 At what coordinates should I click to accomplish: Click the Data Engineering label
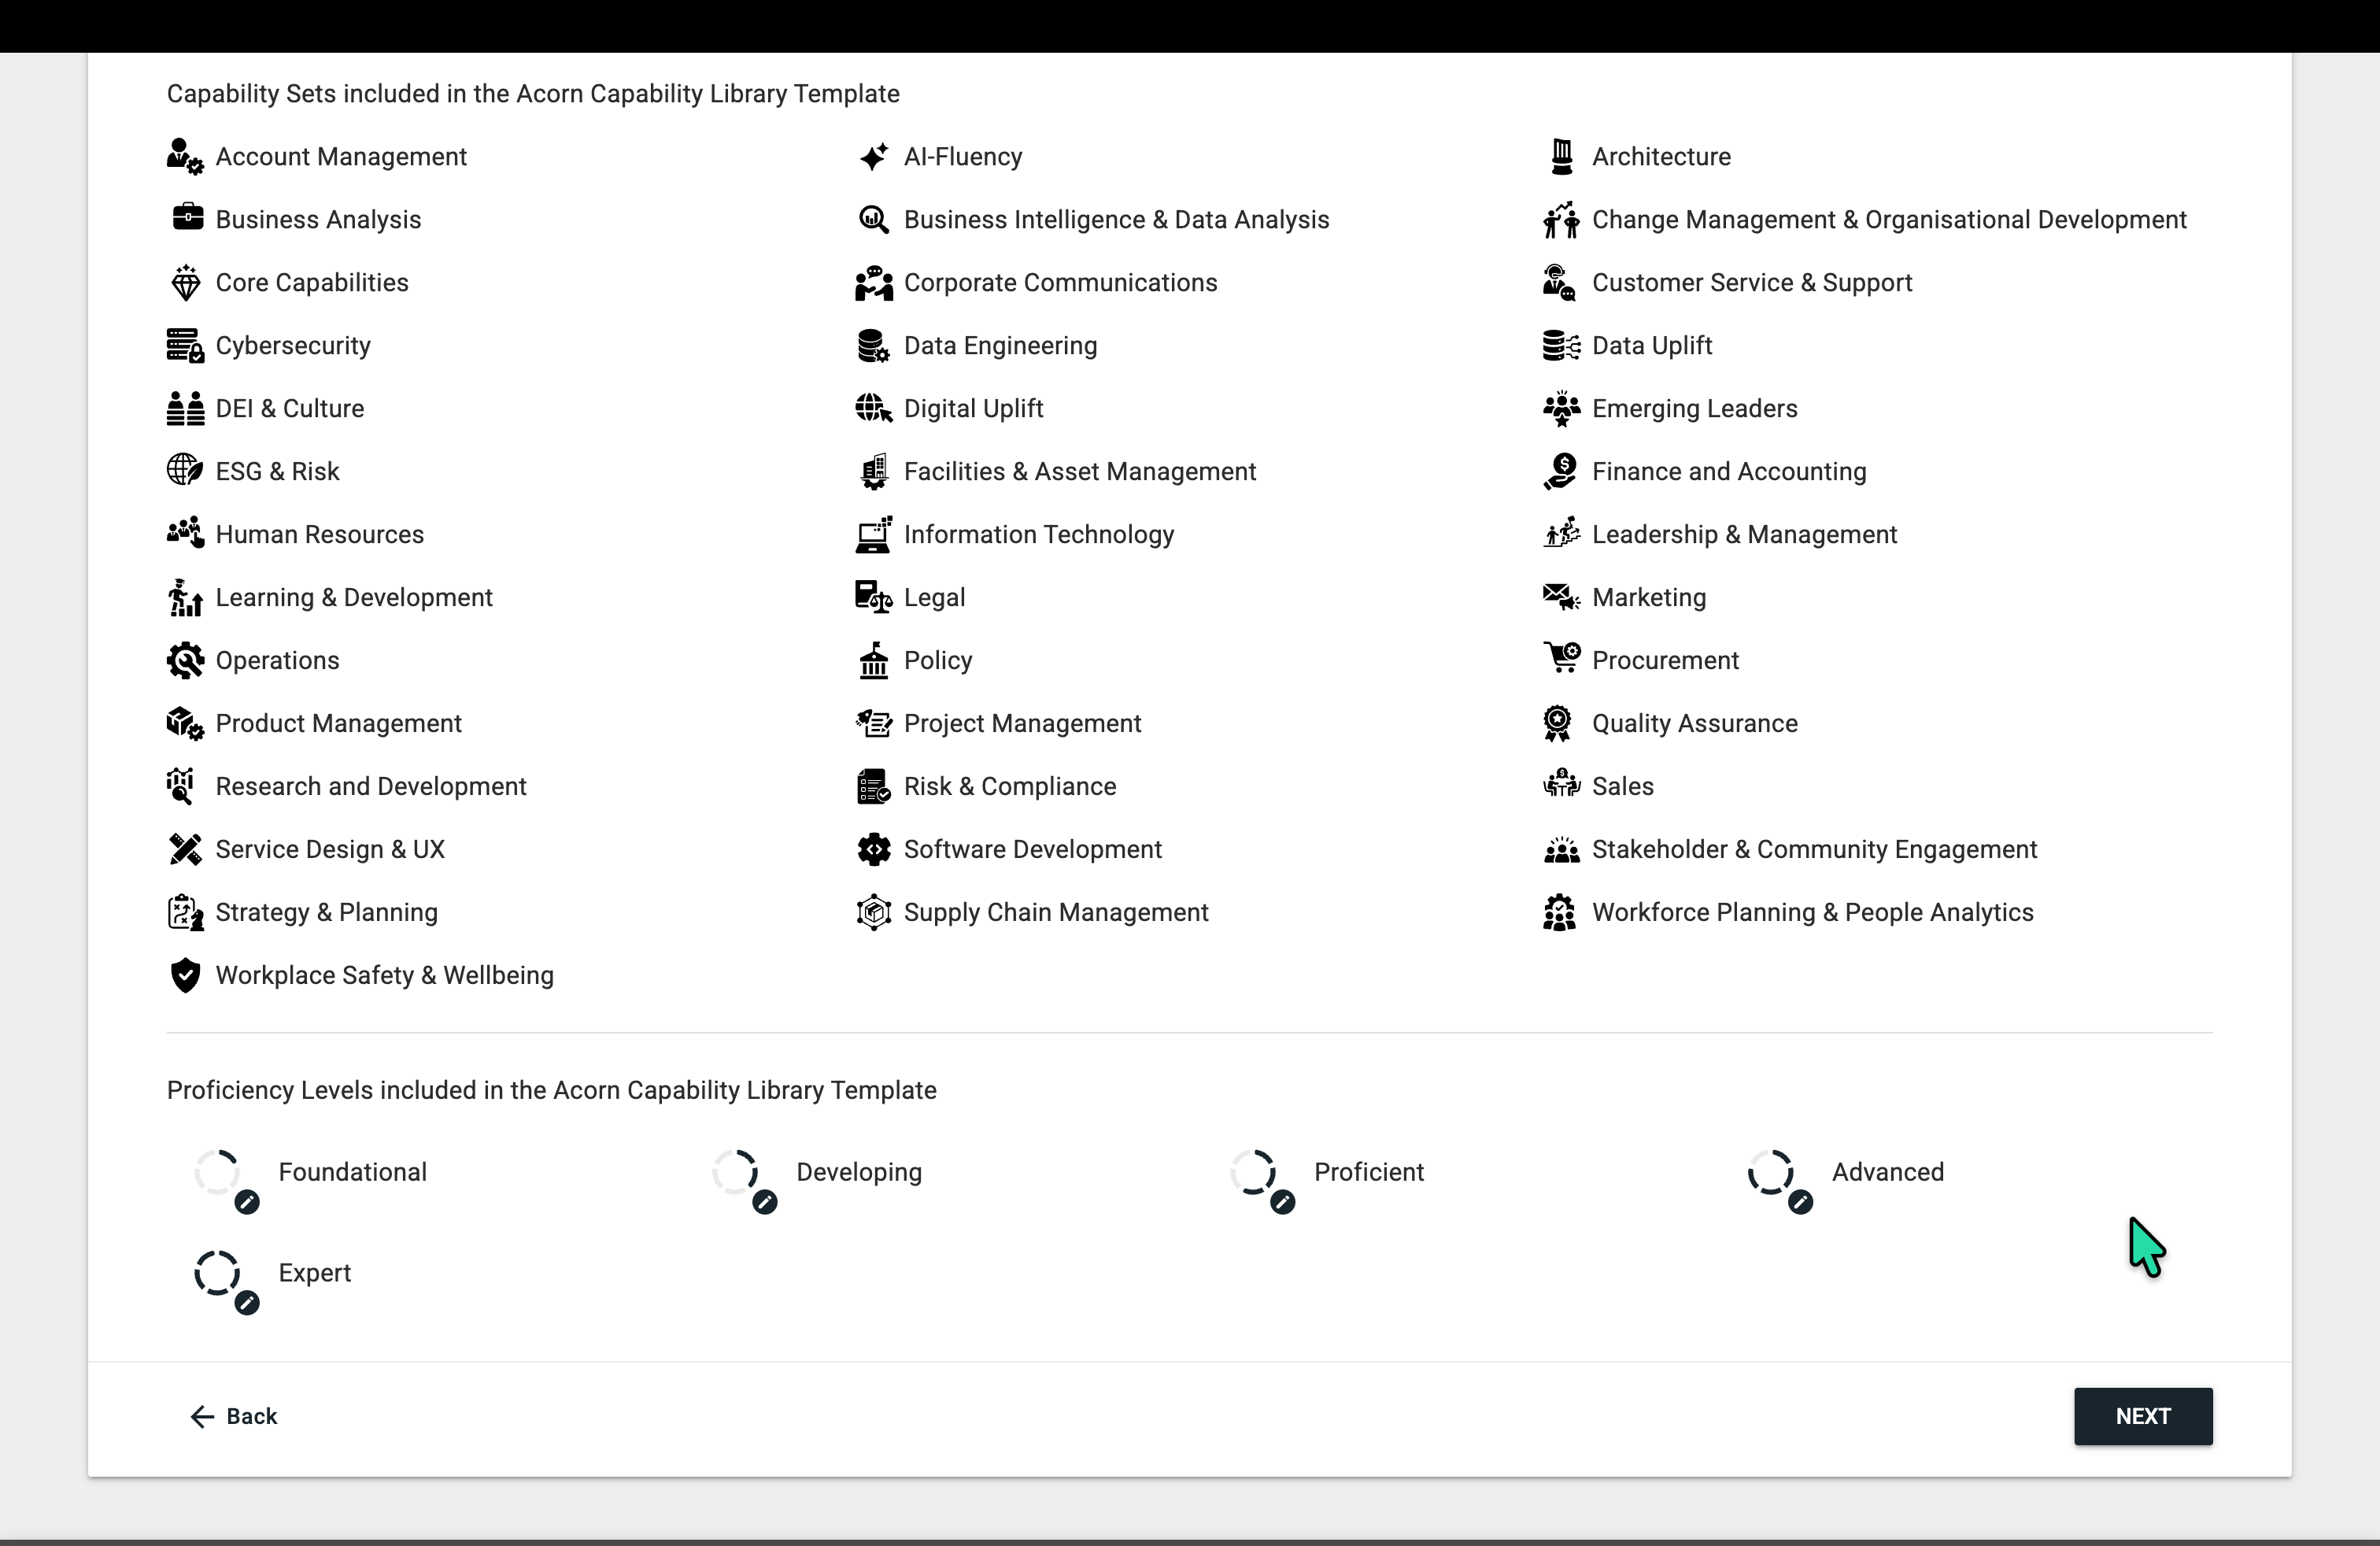coord(999,346)
